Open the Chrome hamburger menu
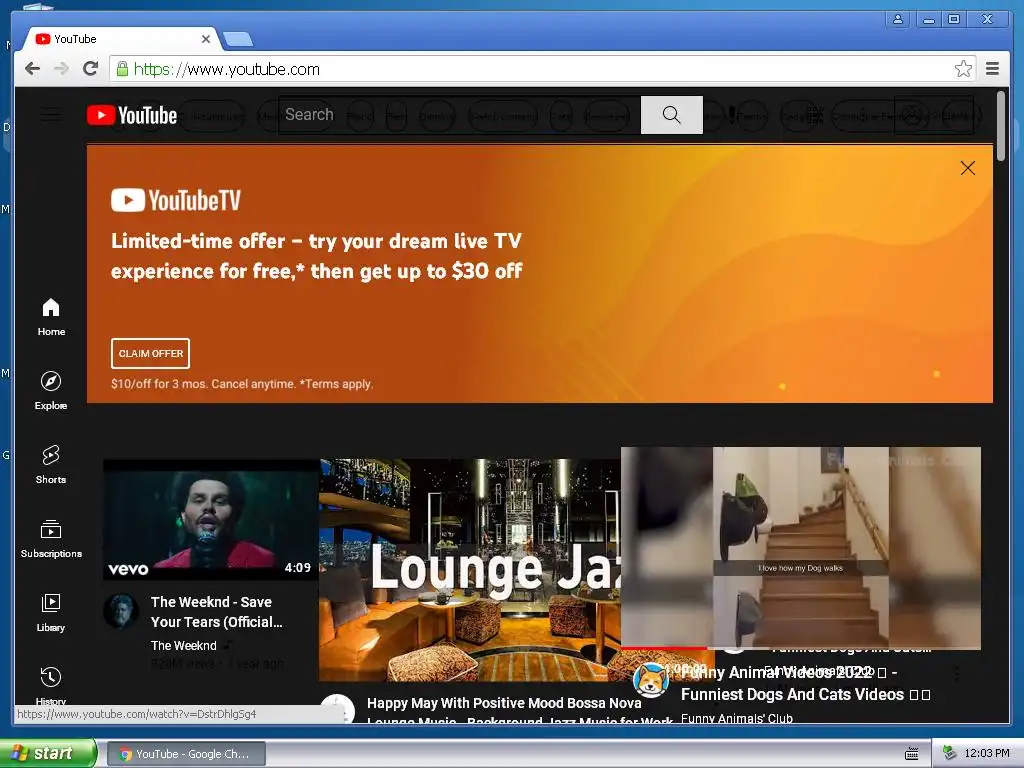Screen dimensions: 1024x768 click(x=992, y=69)
